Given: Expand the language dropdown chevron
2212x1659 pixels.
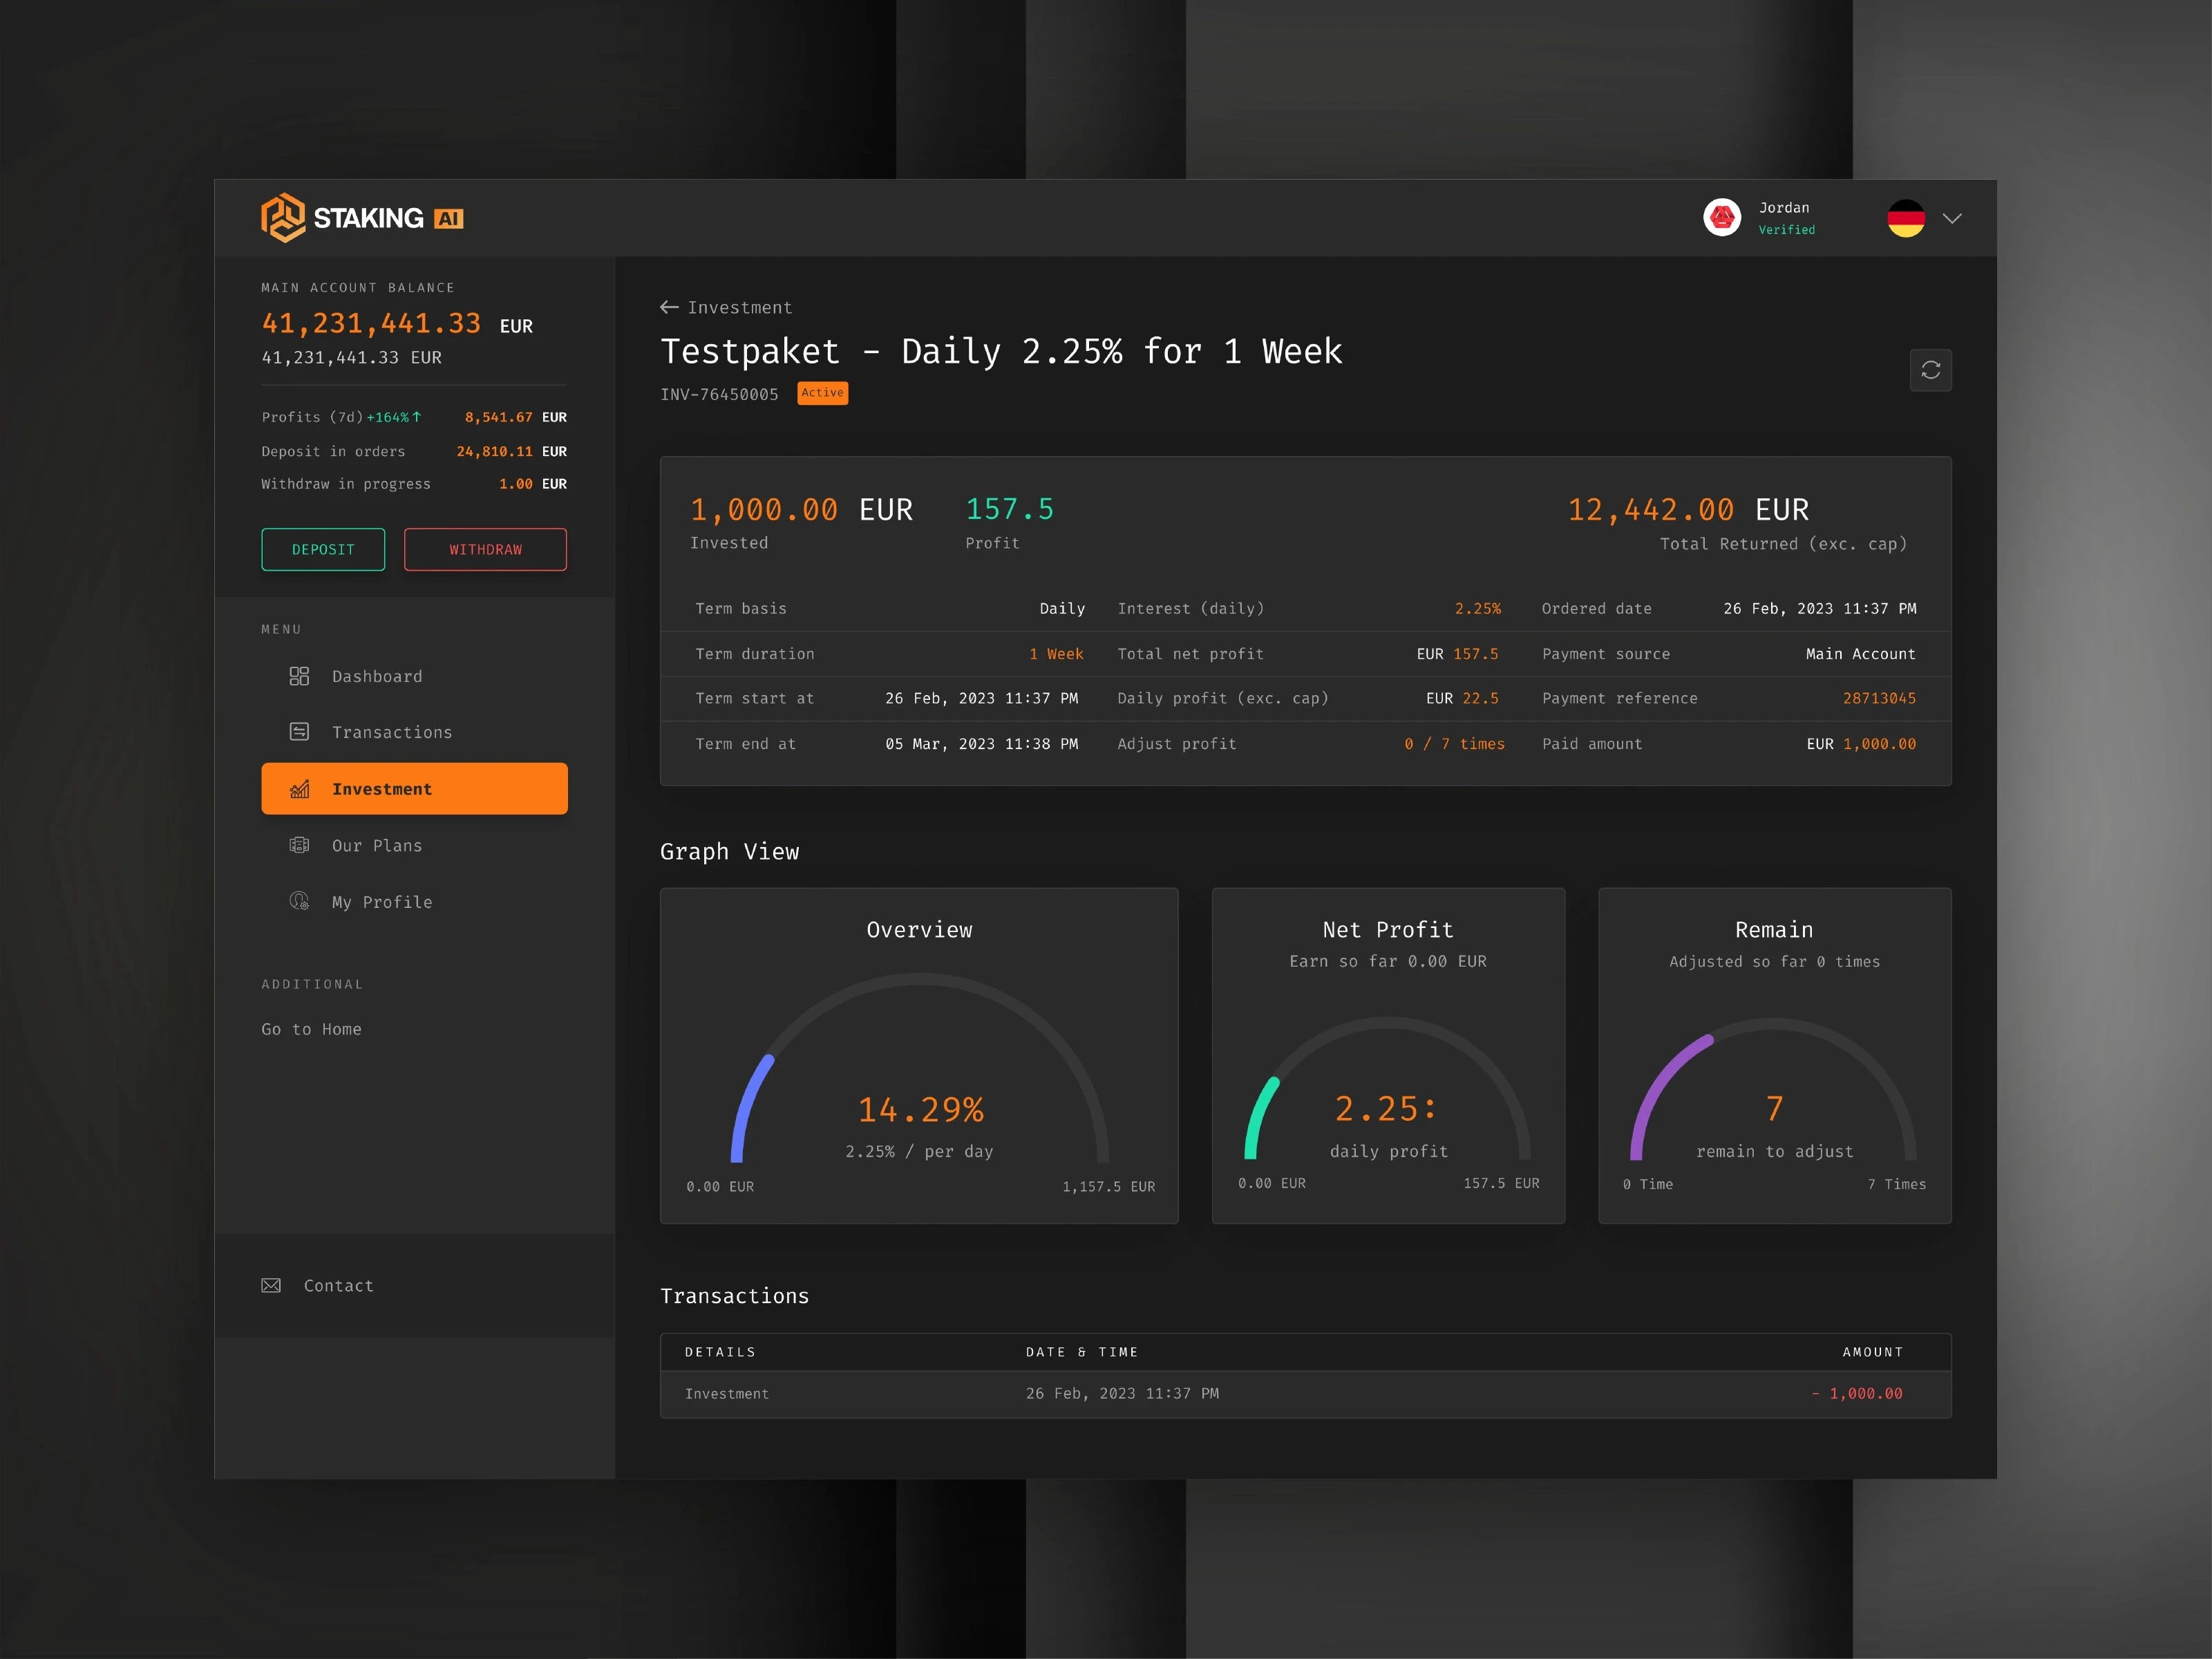Looking at the screenshot, I should tap(1951, 218).
